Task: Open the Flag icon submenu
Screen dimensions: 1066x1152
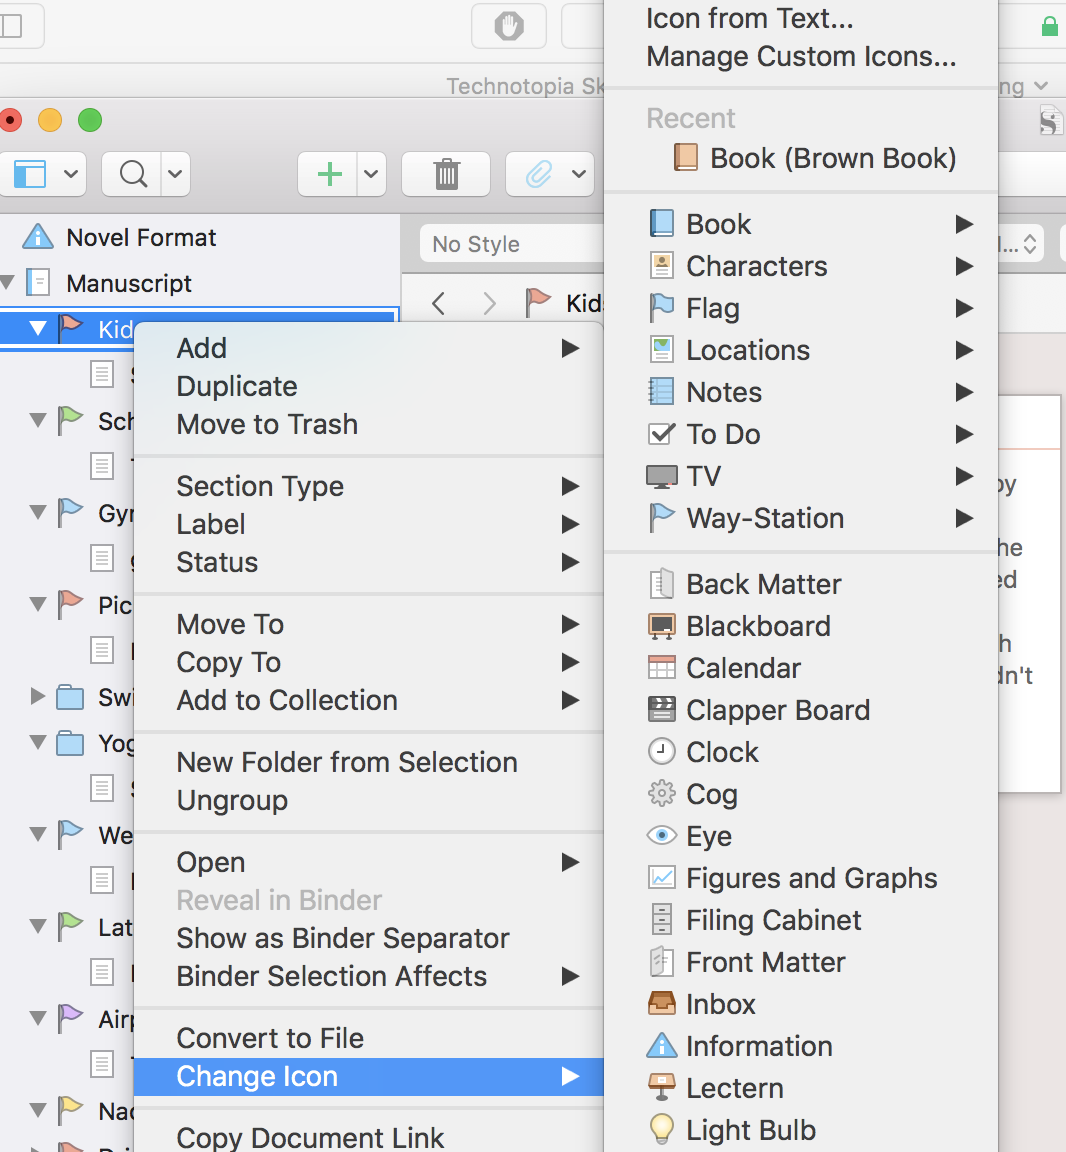Action: (801, 308)
